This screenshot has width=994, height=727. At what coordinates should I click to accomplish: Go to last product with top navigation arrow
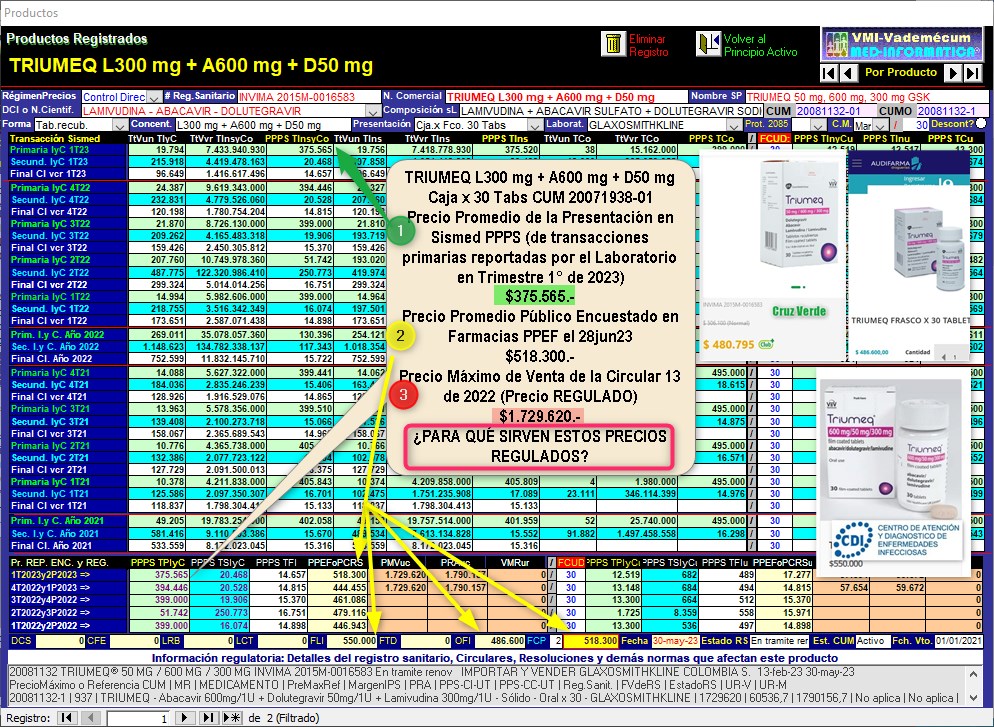(x=972, y=73)
